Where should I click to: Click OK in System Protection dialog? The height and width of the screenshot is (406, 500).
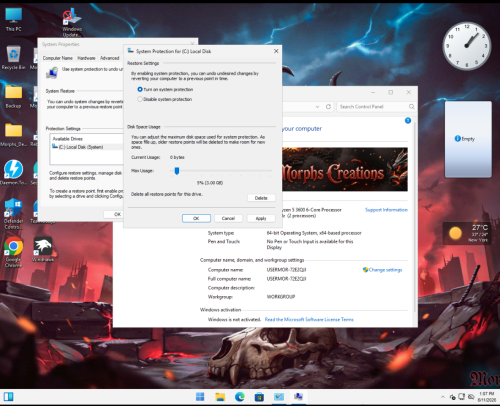tap(196, 218)
